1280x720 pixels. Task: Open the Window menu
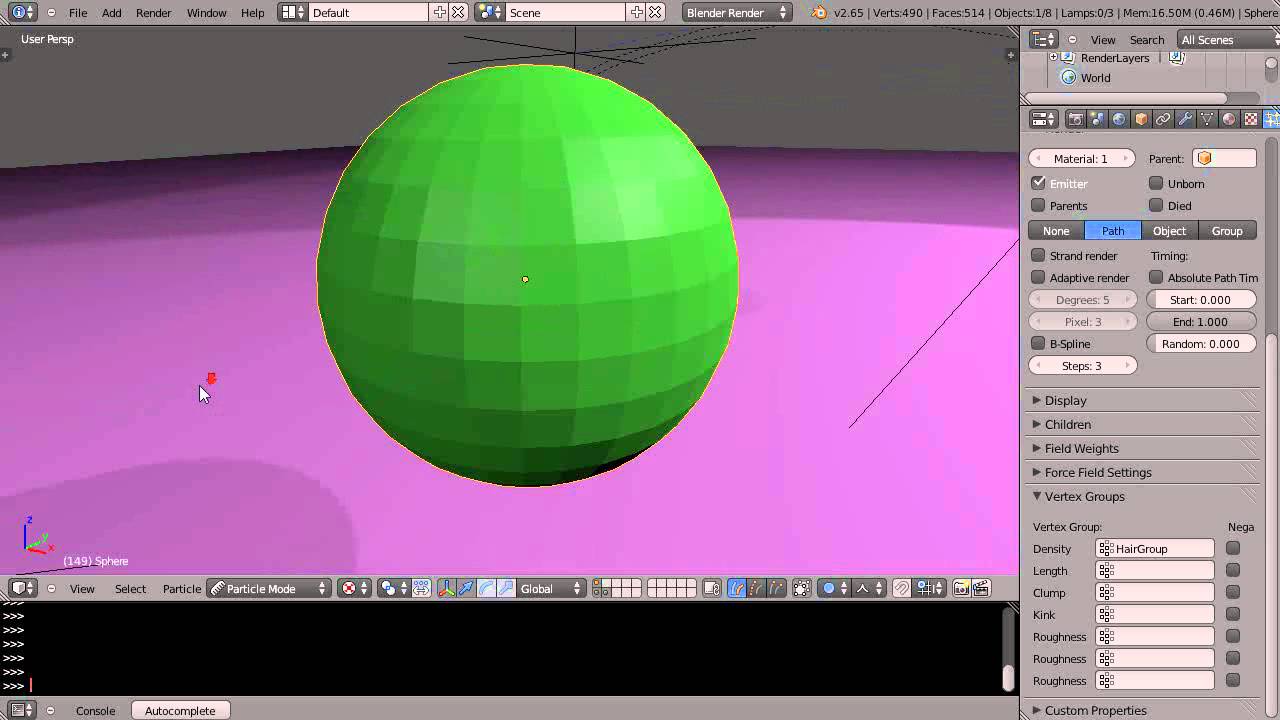click(207, 12)
